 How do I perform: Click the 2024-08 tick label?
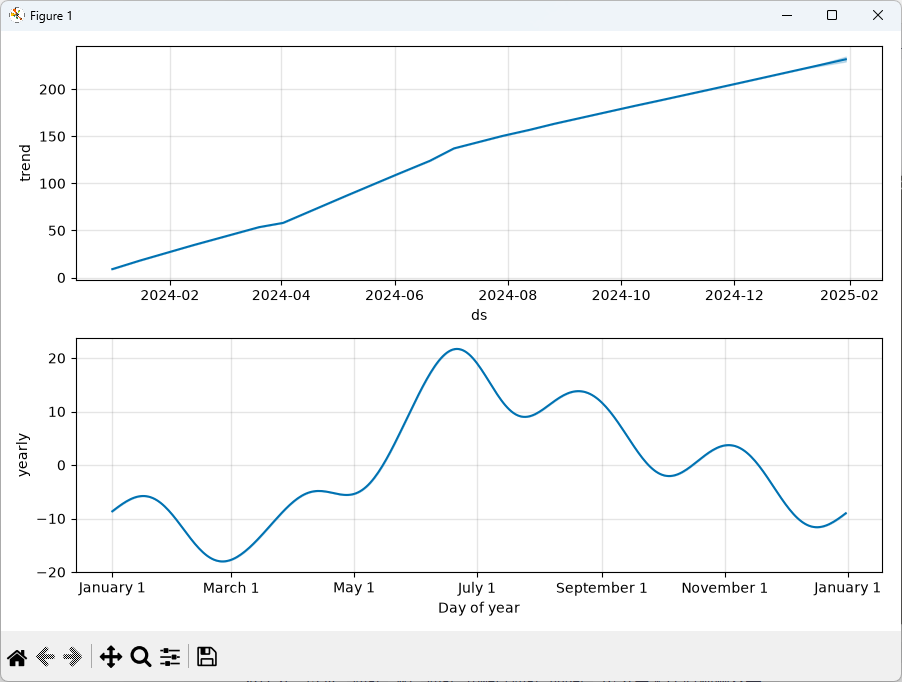coord(508,296)
